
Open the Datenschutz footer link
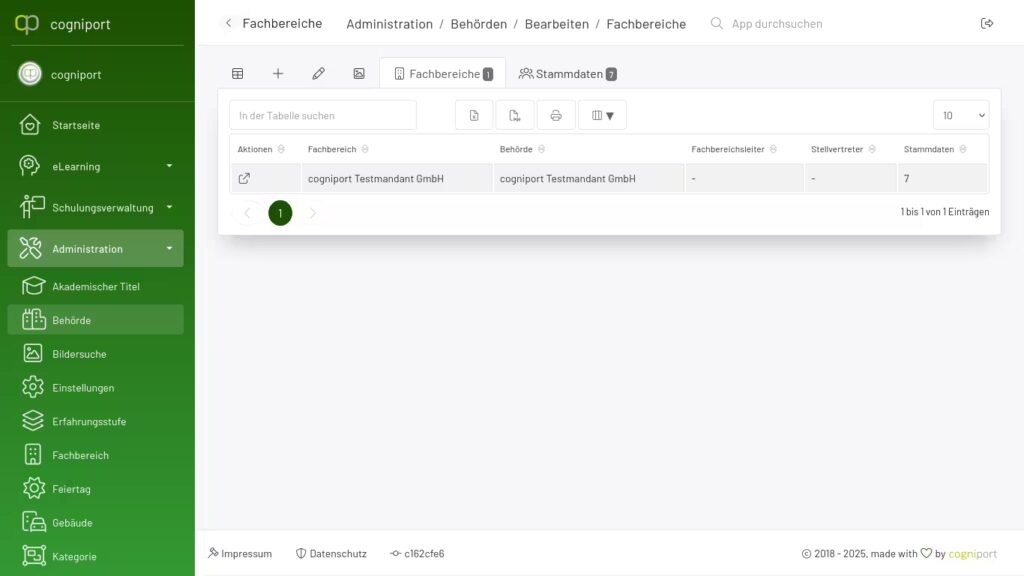tap(331, 554)
